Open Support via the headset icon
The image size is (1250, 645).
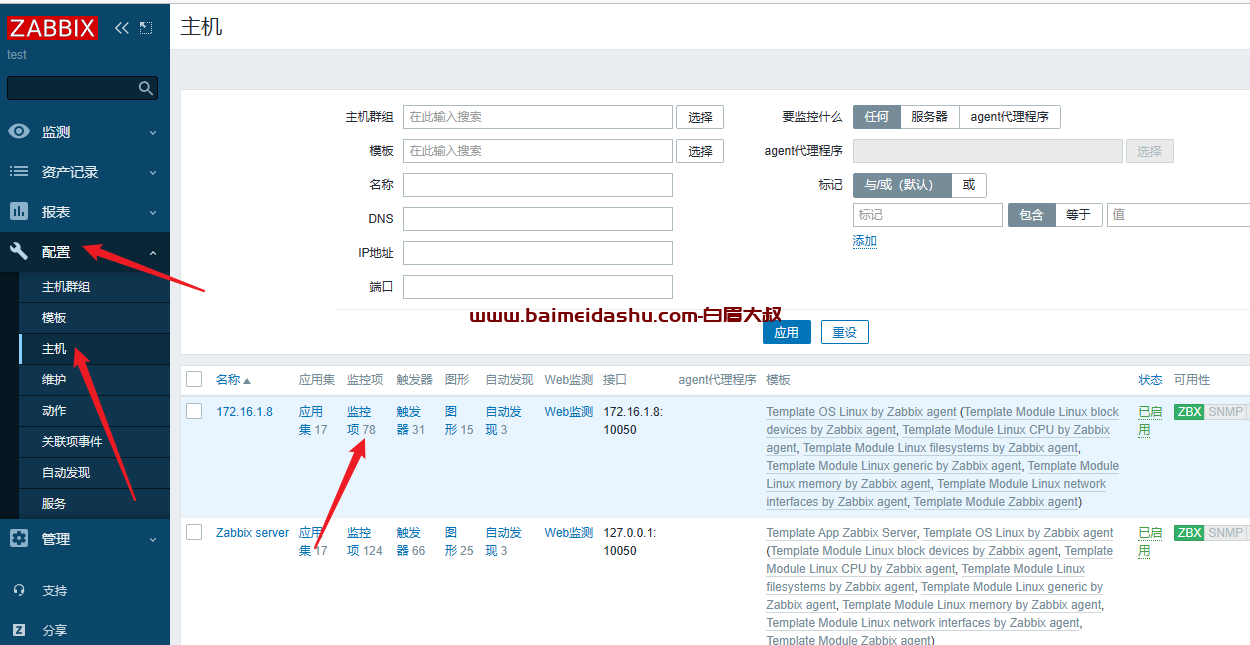click(19, 590)
